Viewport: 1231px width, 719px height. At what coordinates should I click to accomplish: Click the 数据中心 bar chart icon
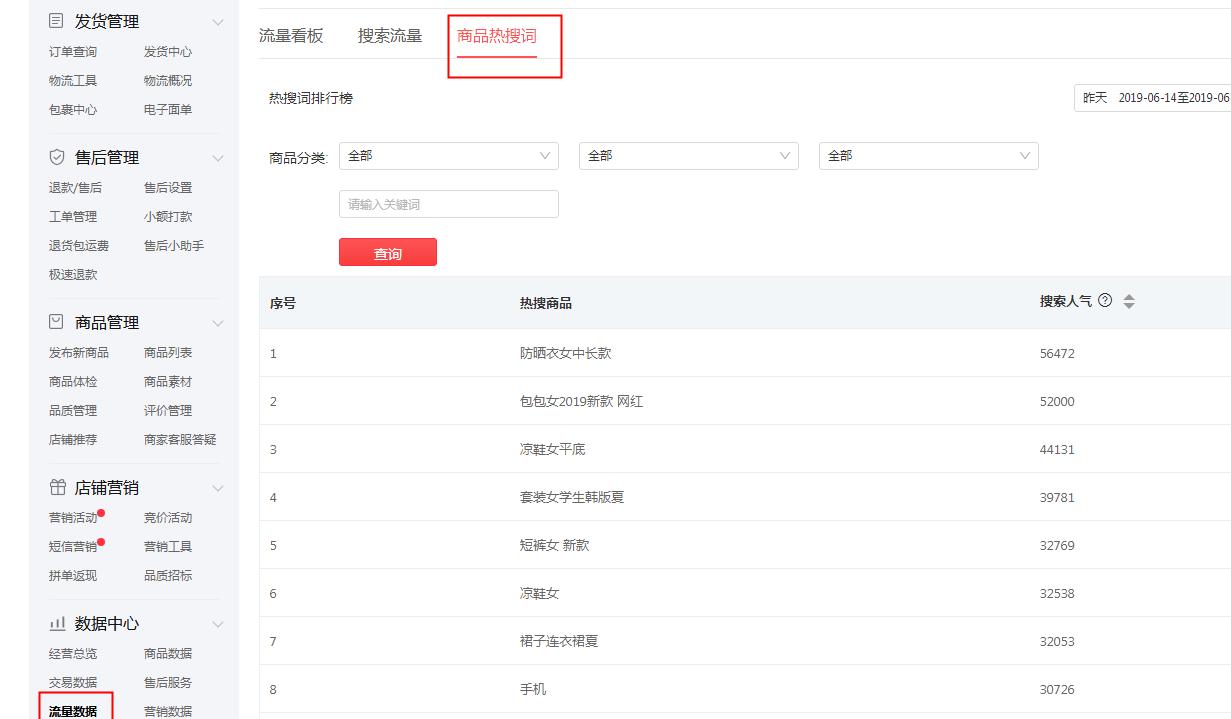(x=57, y=622)
